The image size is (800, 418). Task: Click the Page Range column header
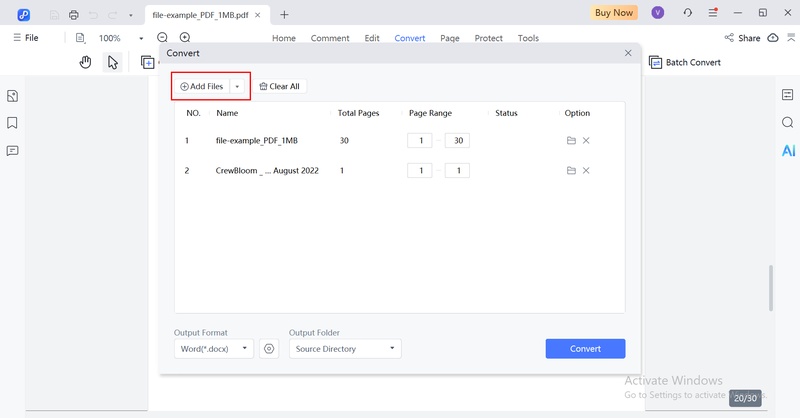pyautogui.click(x=430, y=113)
